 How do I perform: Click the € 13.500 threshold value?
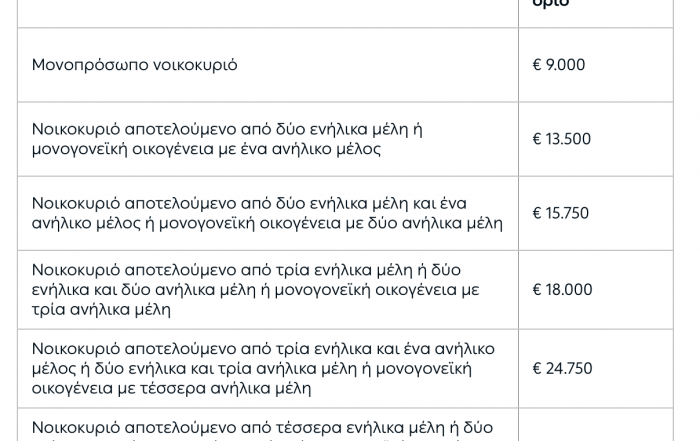[x=562, y=139]
